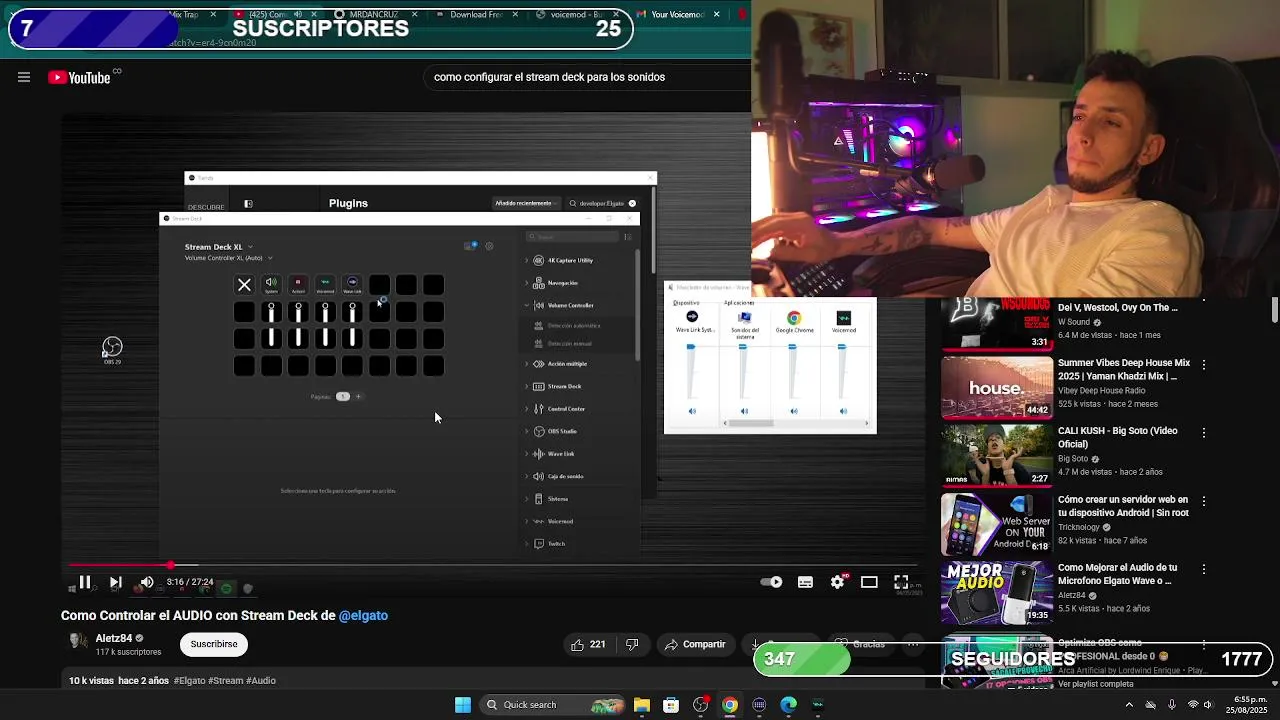1280x720 pixels.
Task: Switch to the MRDANCRUZ browser tab
Action: (374, 14)
